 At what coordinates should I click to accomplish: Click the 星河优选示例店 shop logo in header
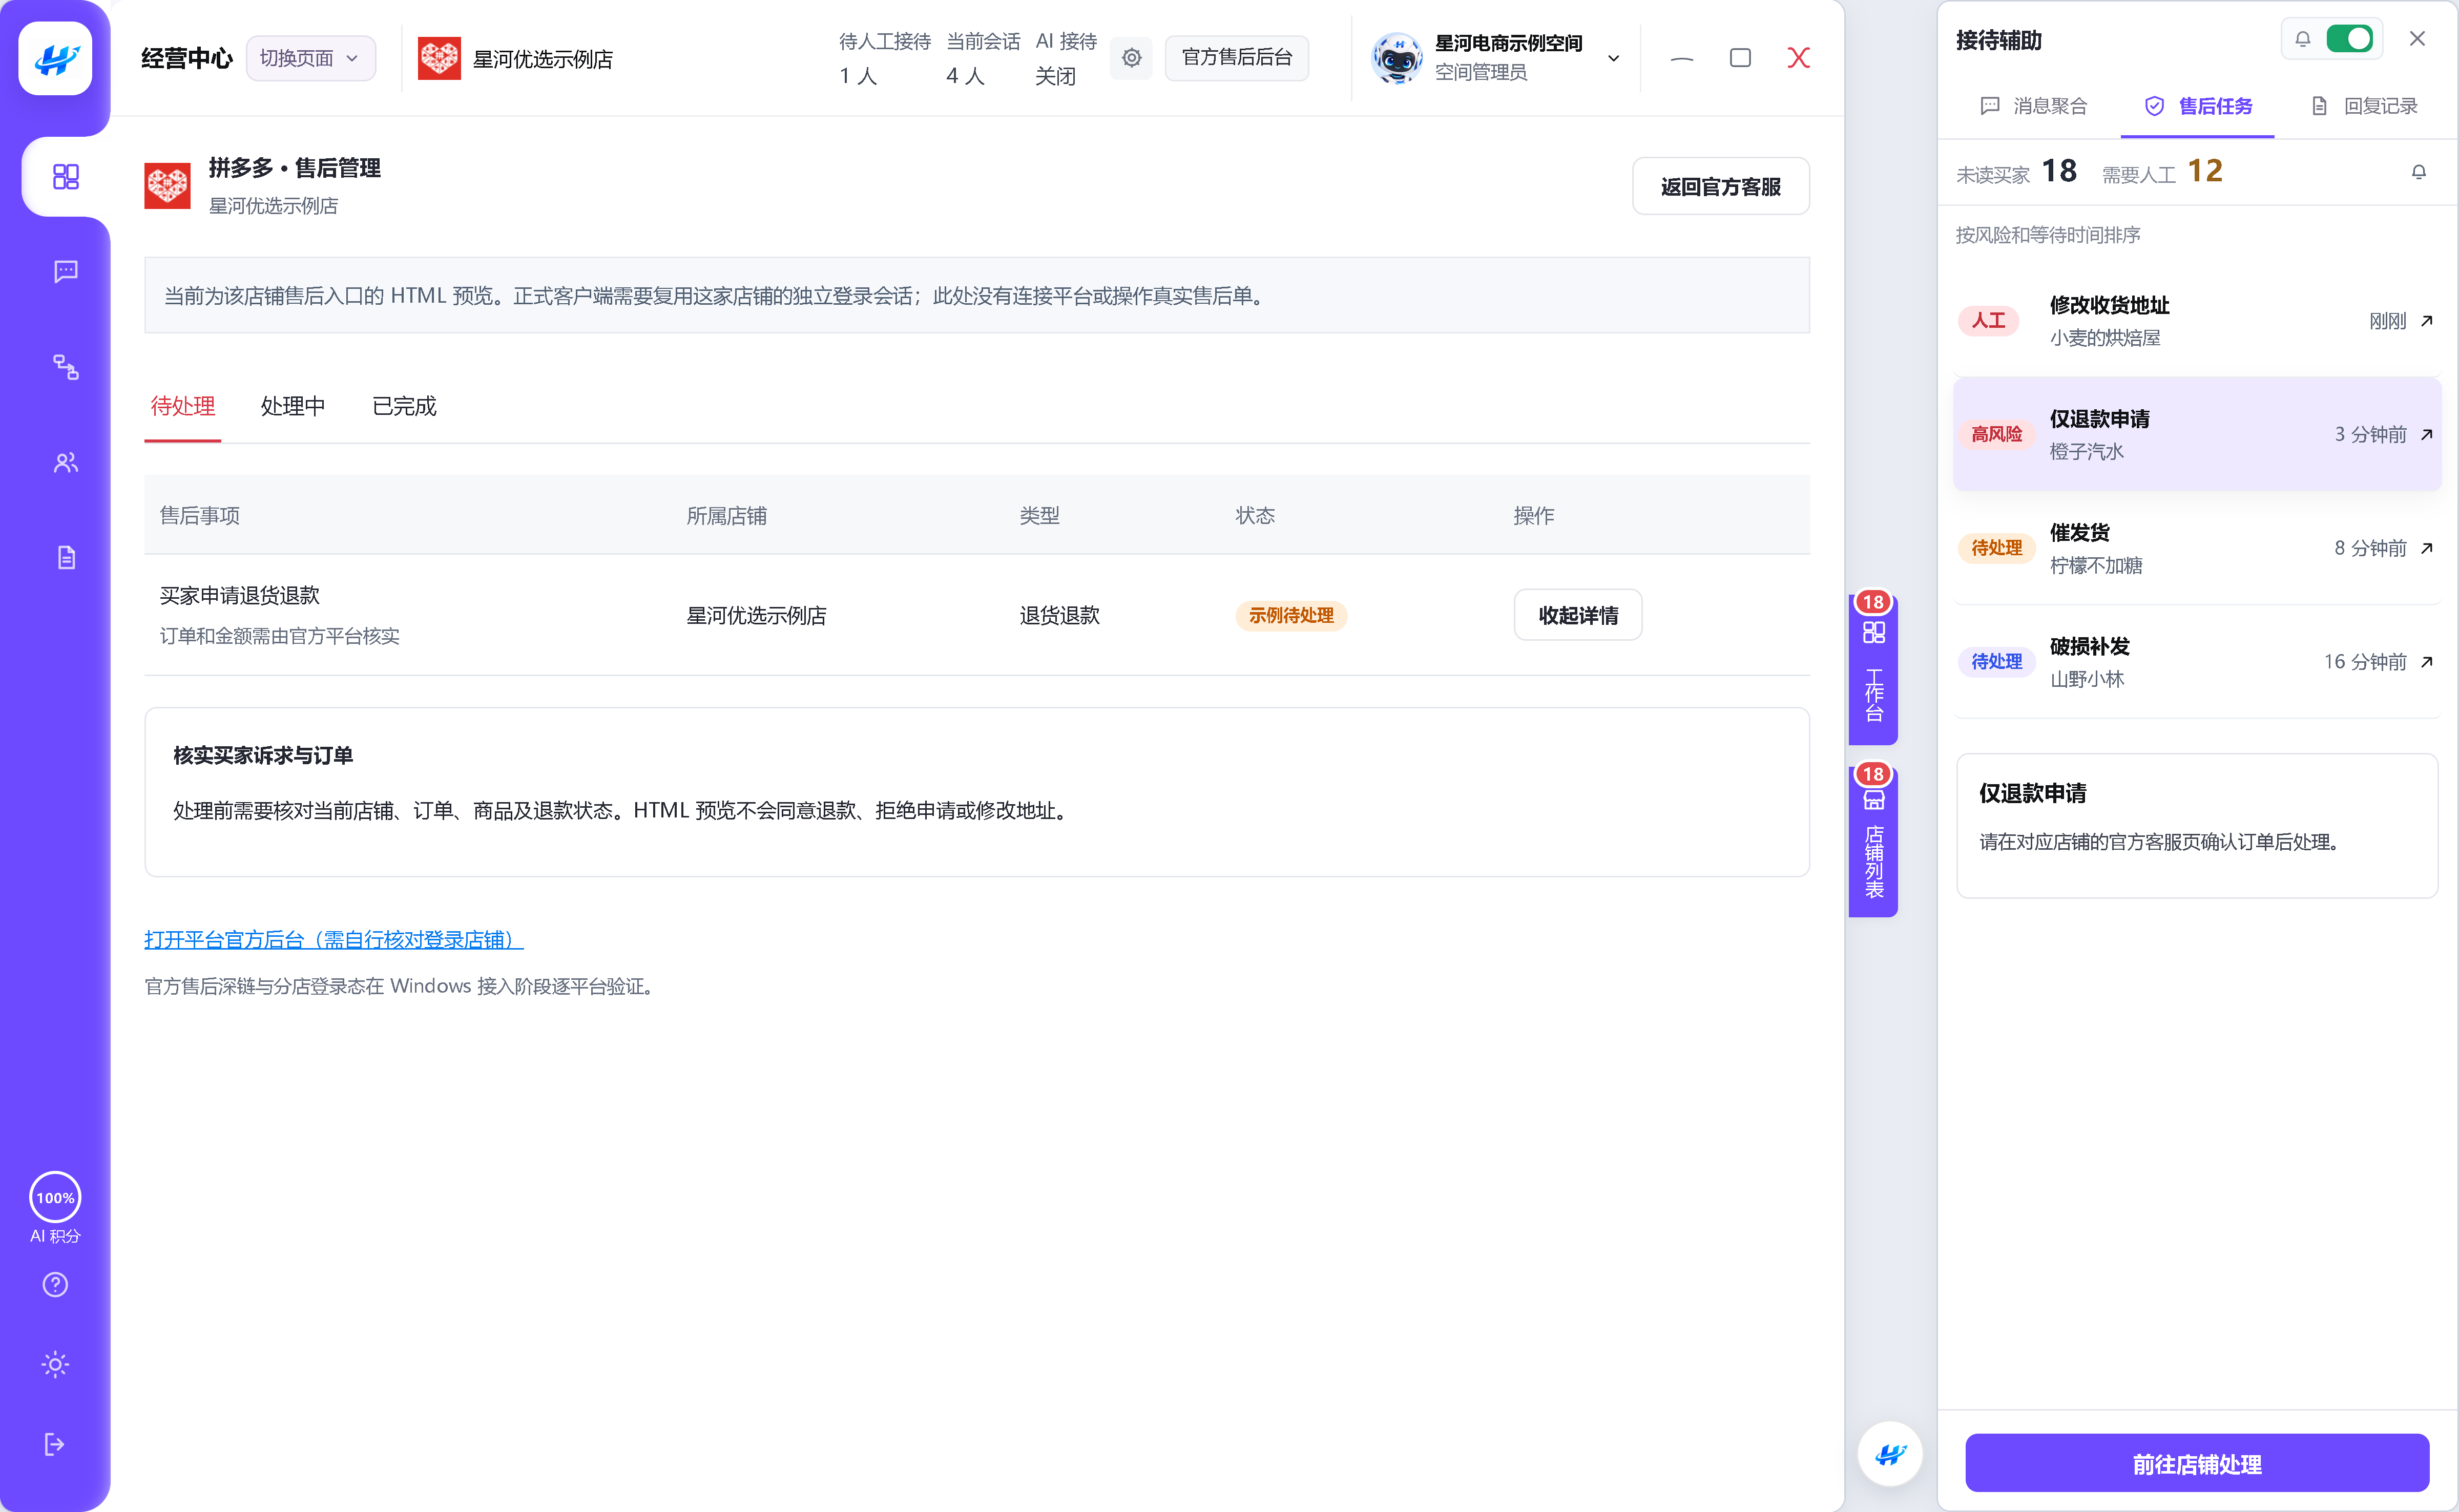click(439, 58)
